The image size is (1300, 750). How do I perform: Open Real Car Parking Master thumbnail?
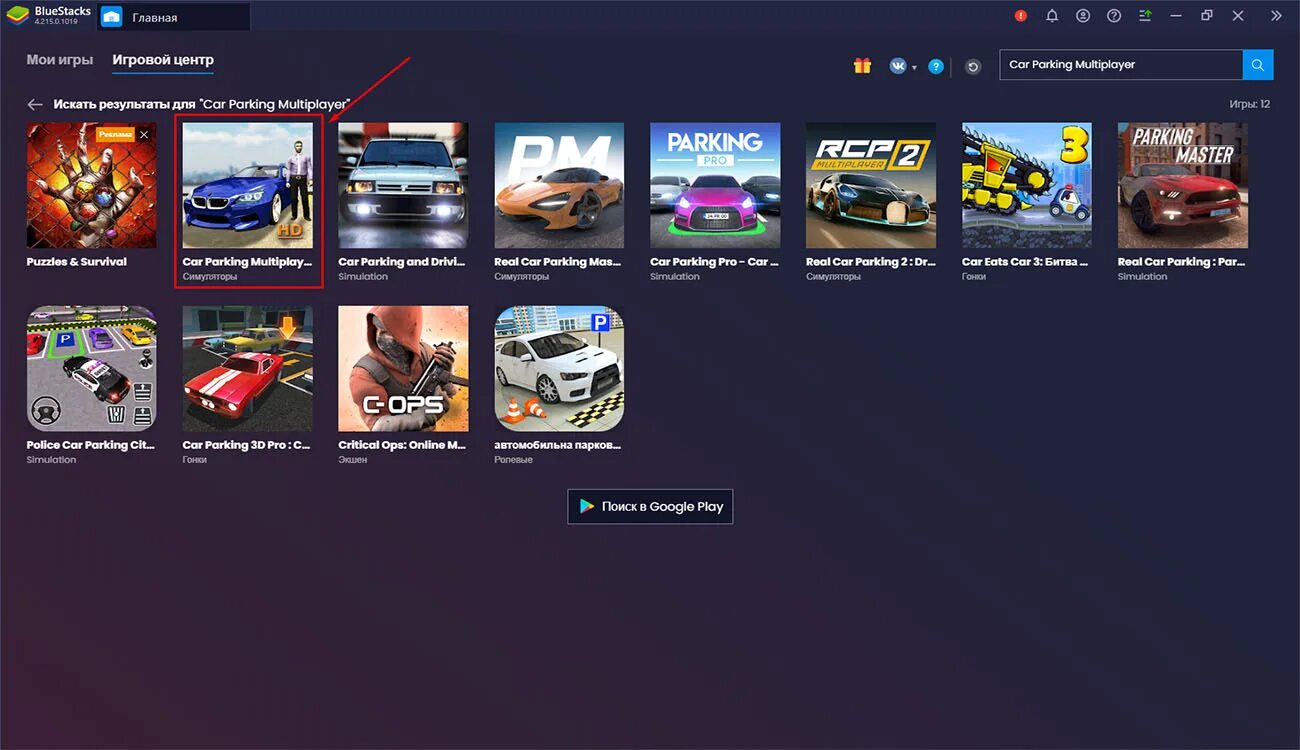559,185
